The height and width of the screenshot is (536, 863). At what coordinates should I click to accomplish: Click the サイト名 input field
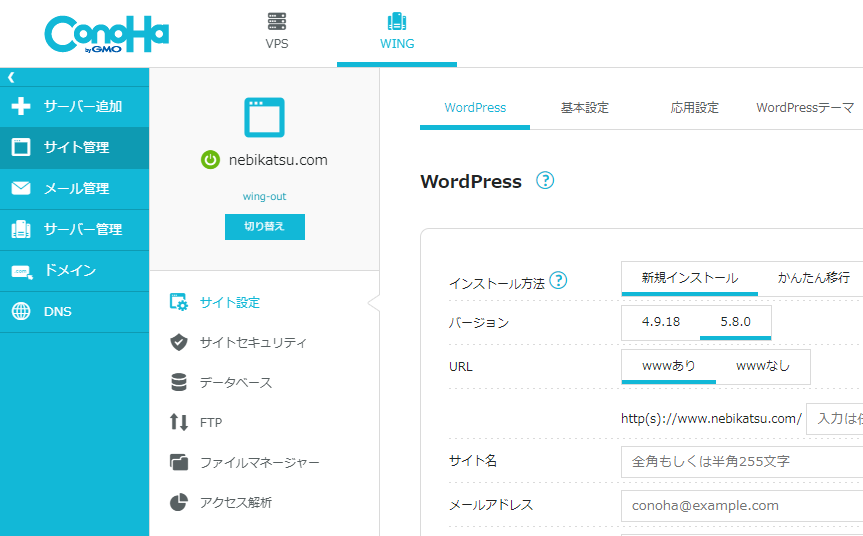coord(740,462)
